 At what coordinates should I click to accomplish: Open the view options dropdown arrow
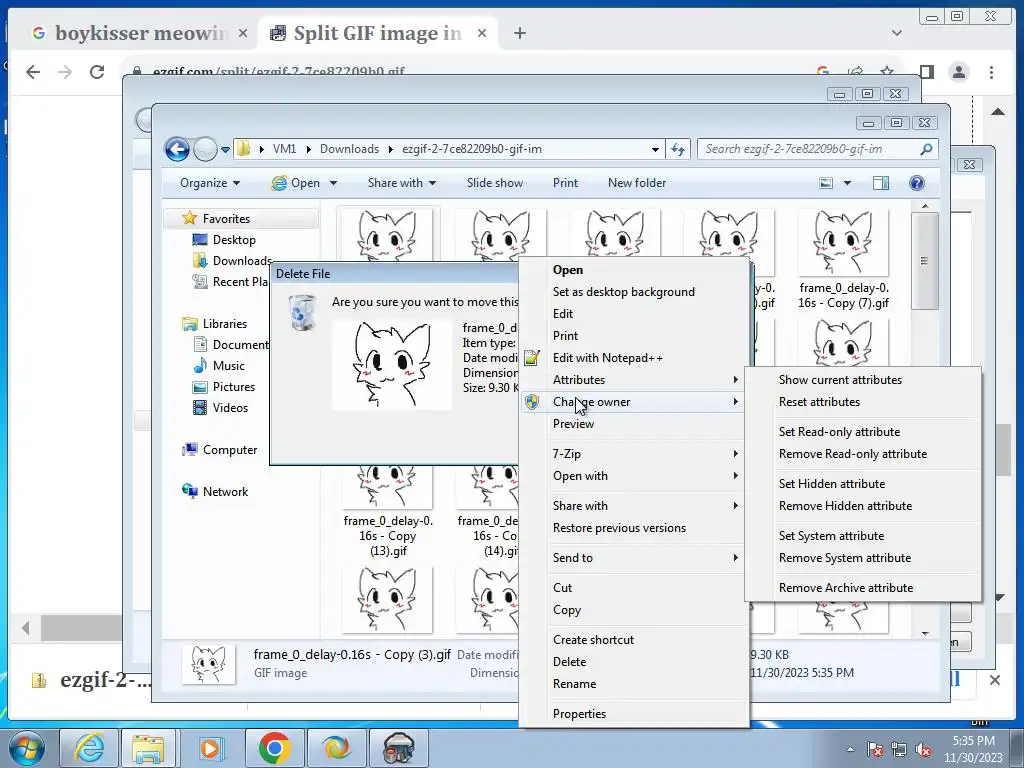[847, 183]
